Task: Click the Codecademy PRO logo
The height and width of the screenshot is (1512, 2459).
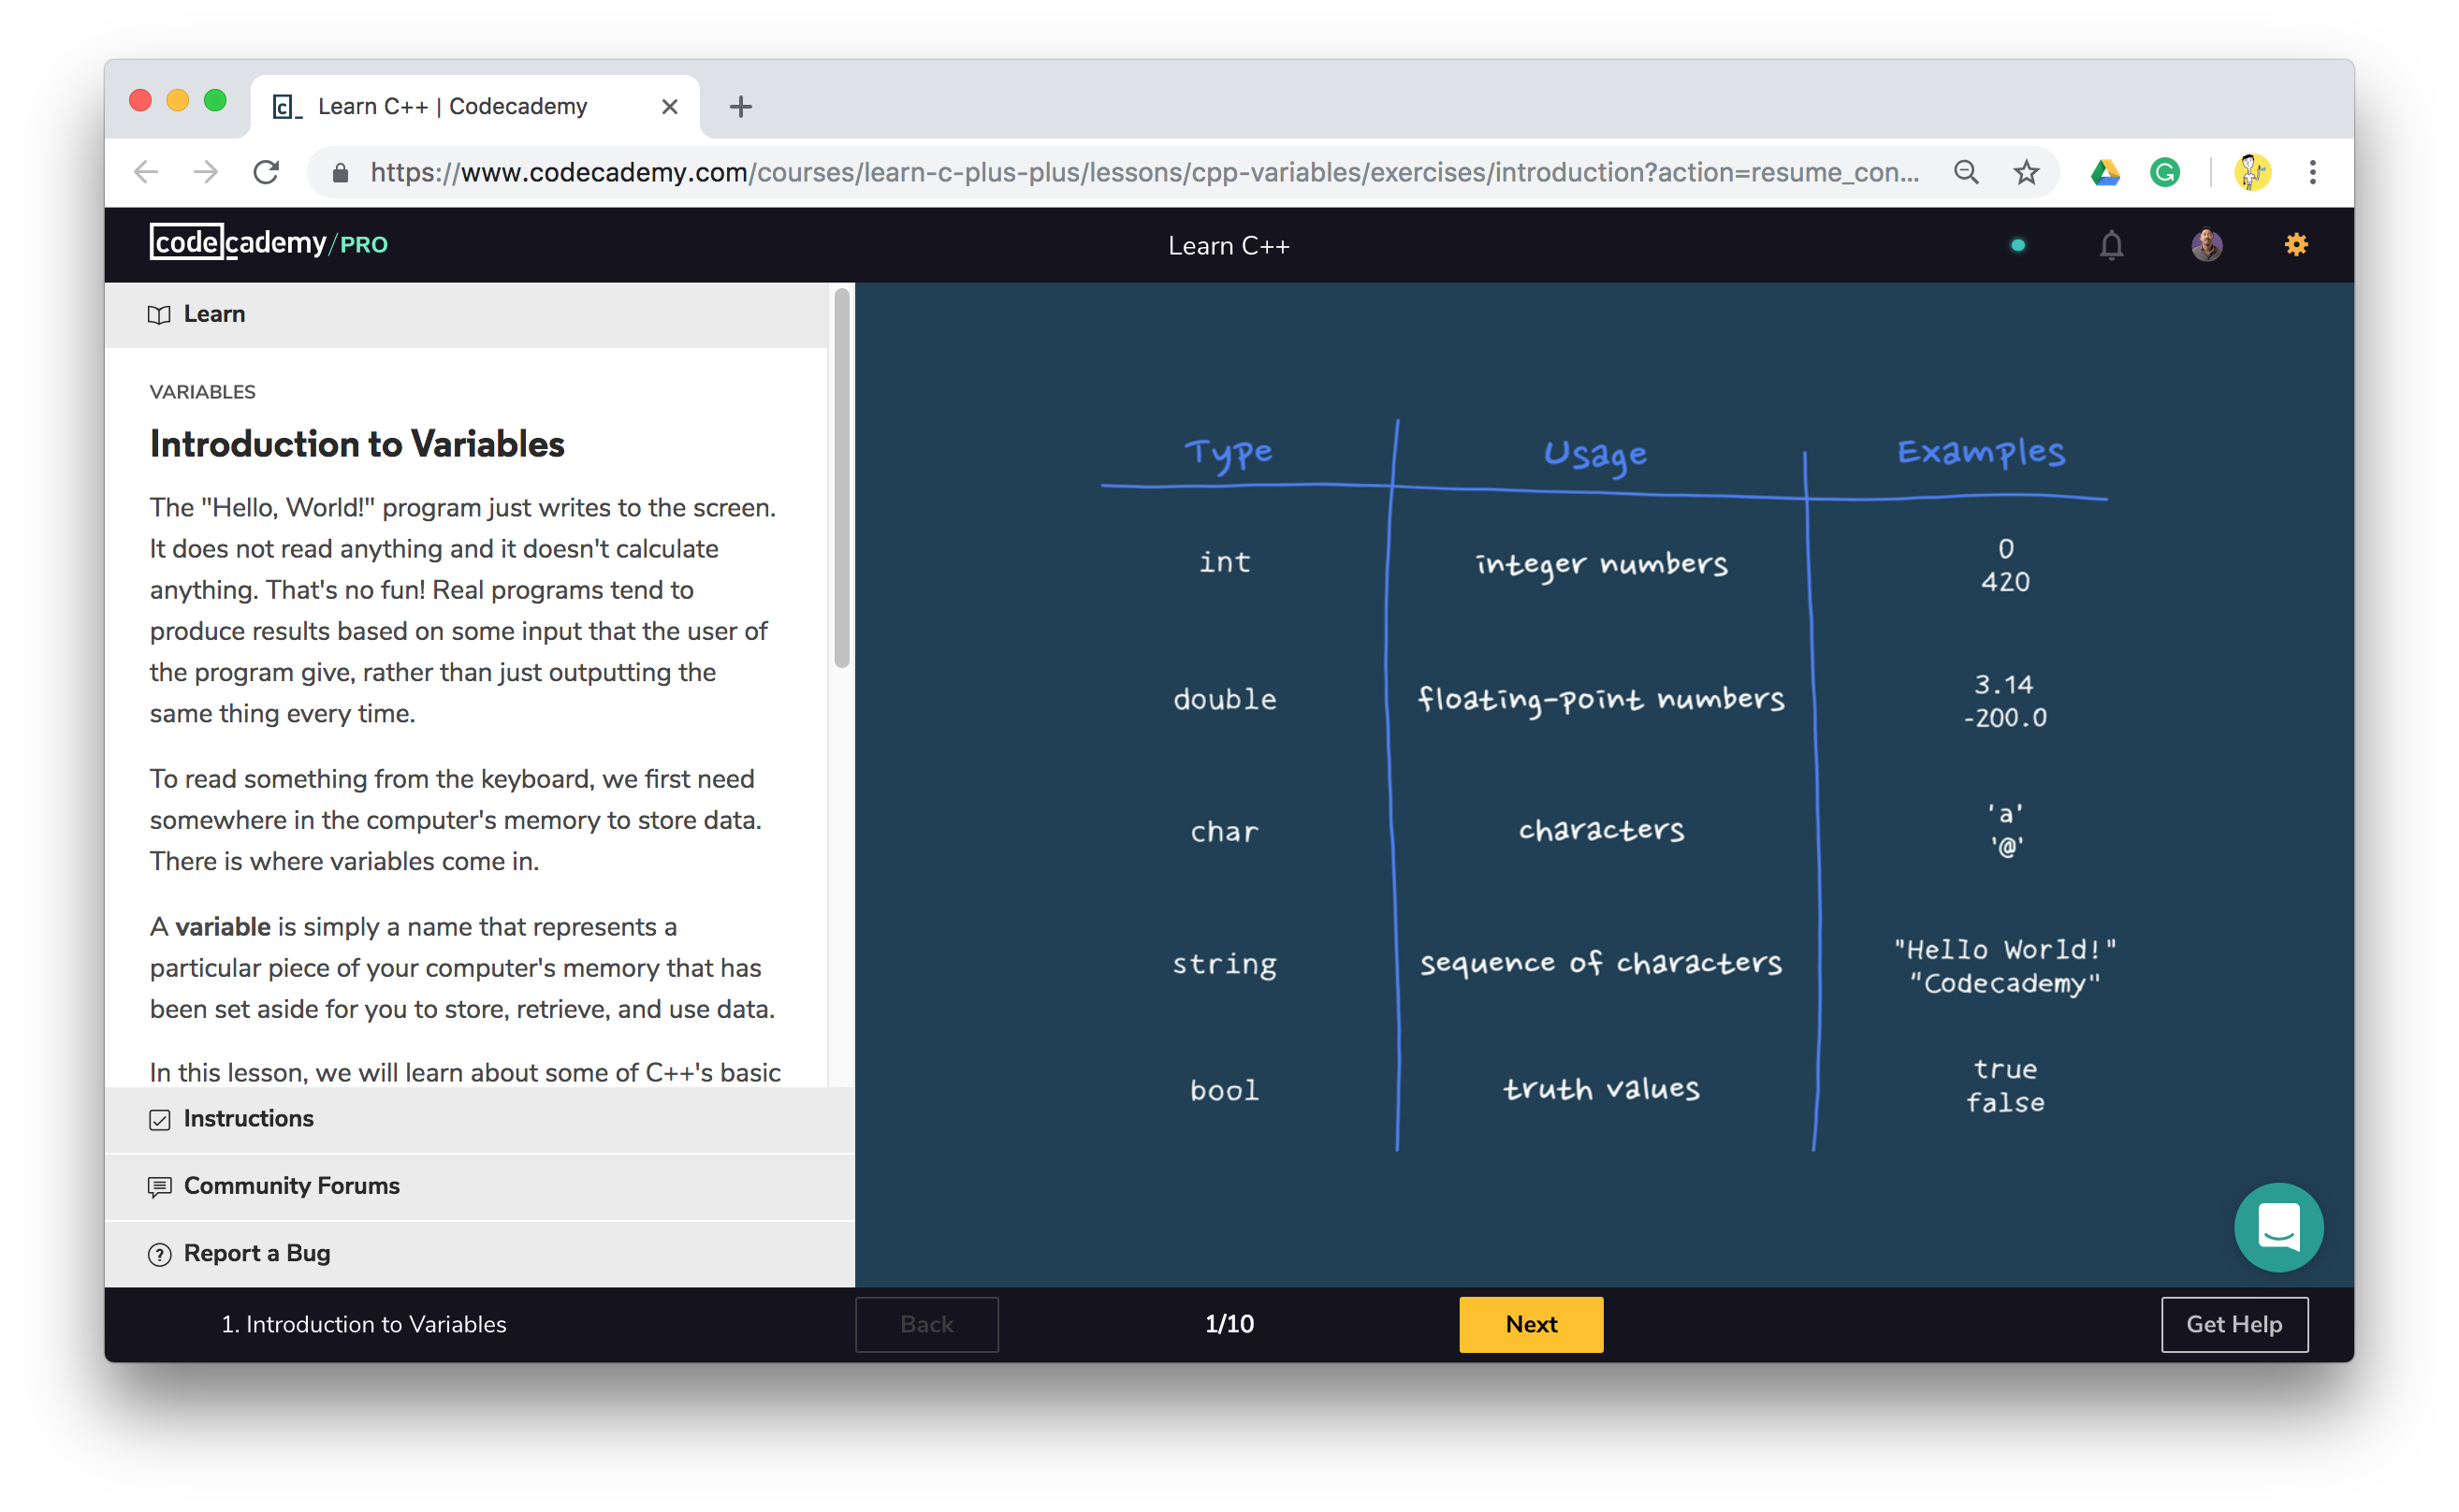Action: (268, 243)
